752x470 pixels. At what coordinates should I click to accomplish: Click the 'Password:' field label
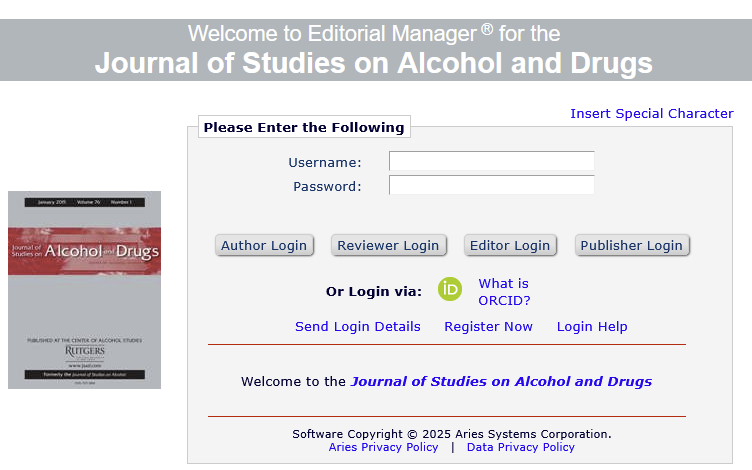tap(327, 187)
